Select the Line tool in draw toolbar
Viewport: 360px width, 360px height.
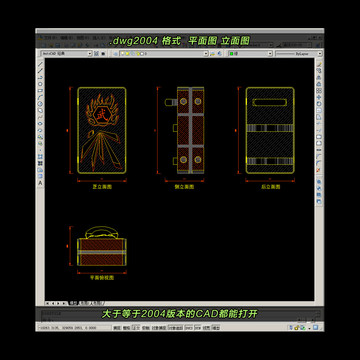(x=40, y=64)
